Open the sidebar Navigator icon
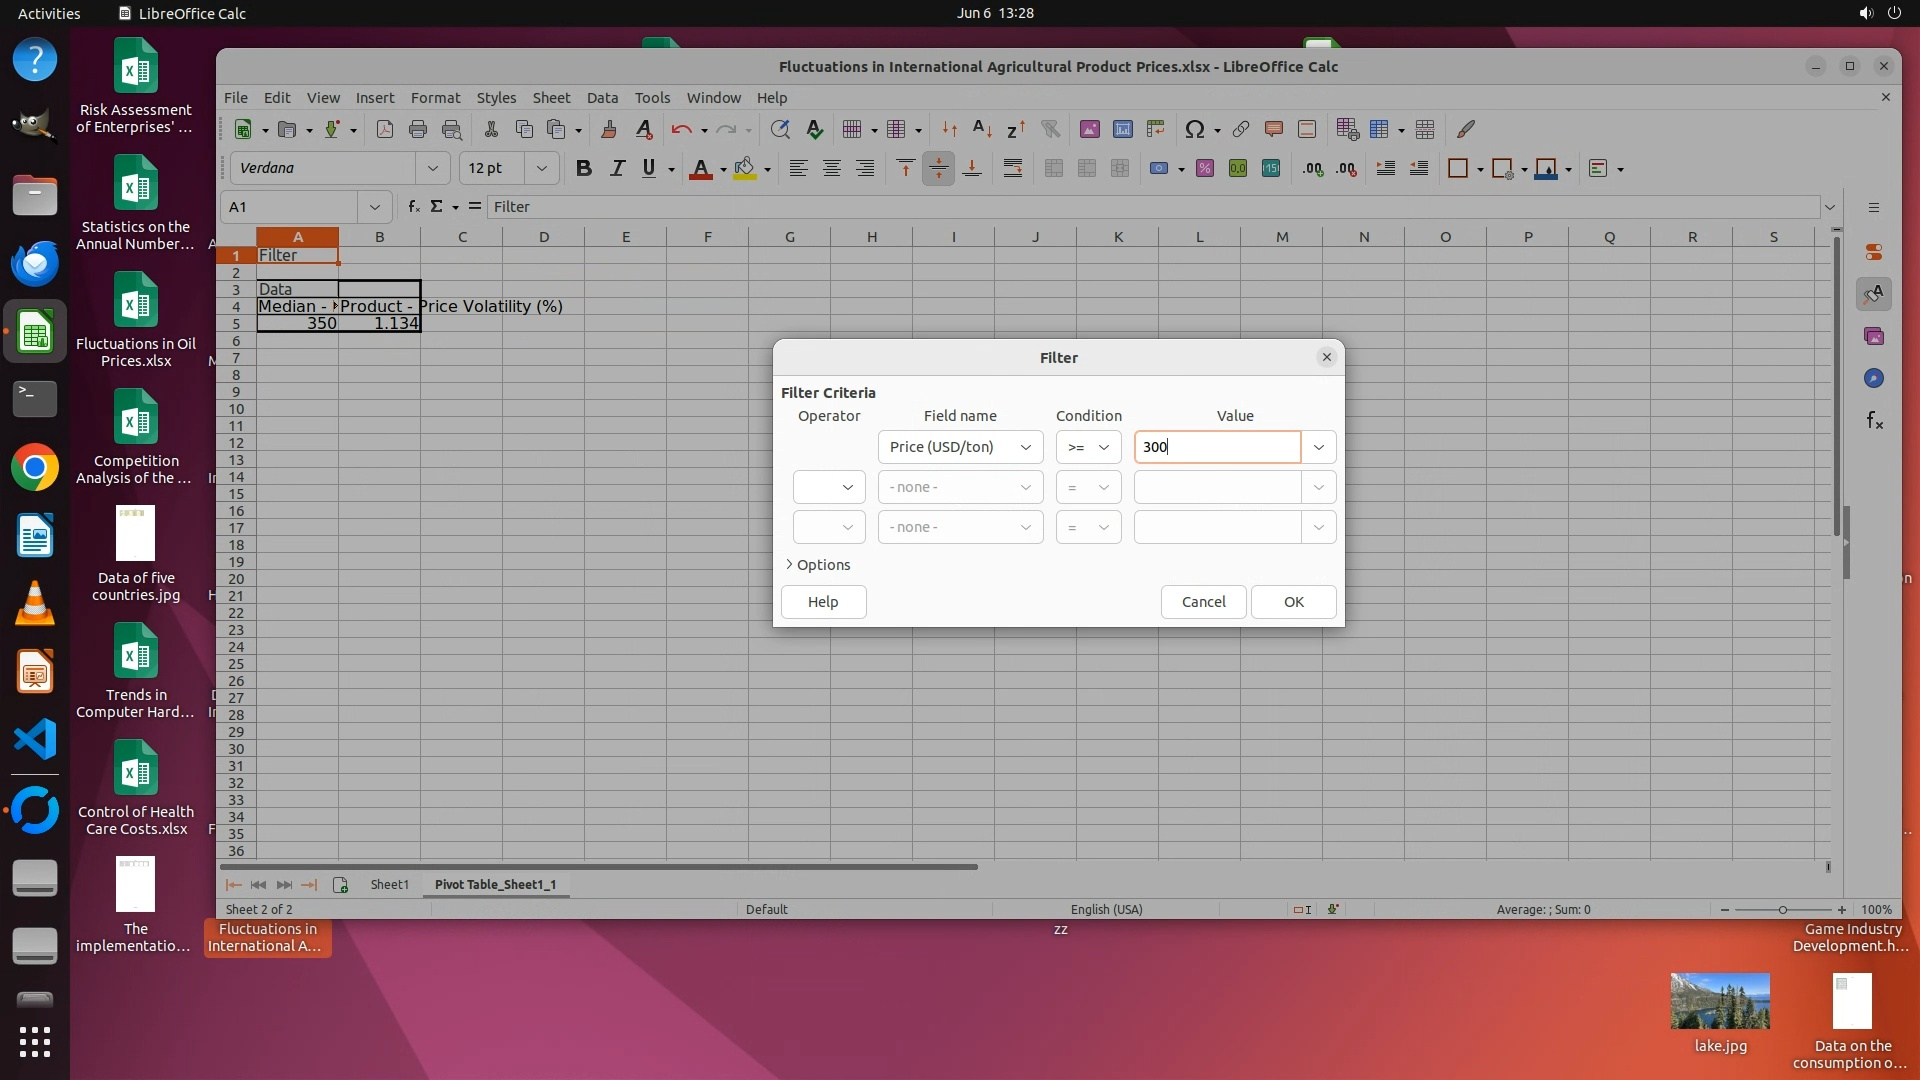The image size is (1920, 1080). coord(1874,378)
